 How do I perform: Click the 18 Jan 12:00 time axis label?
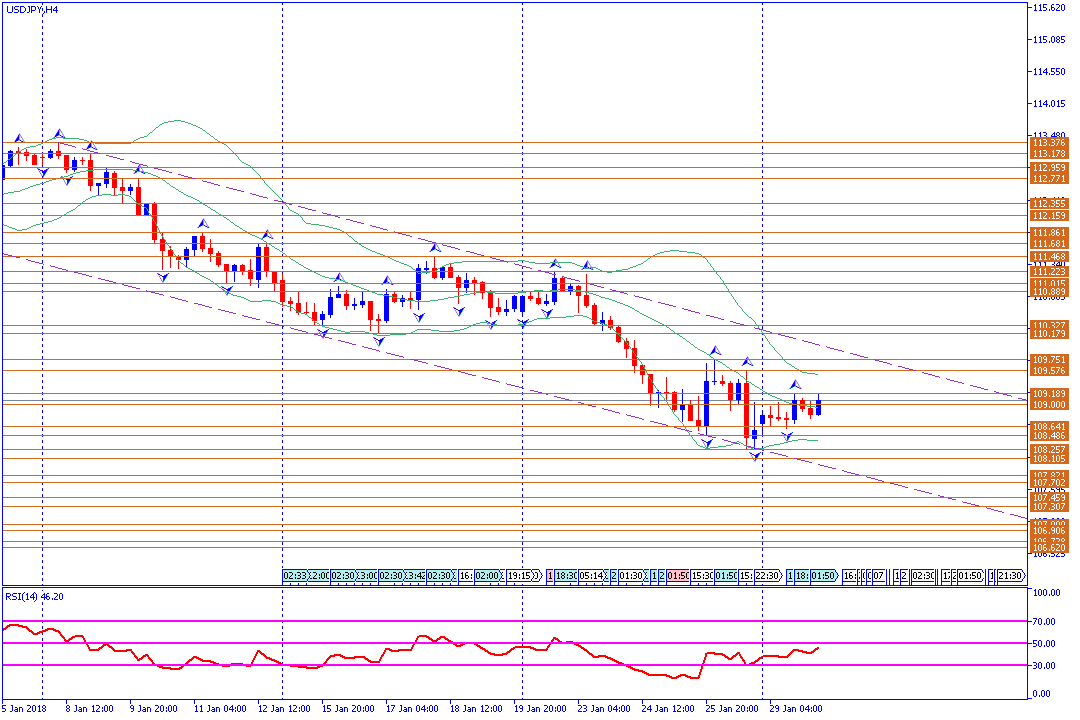pos(476,708)
